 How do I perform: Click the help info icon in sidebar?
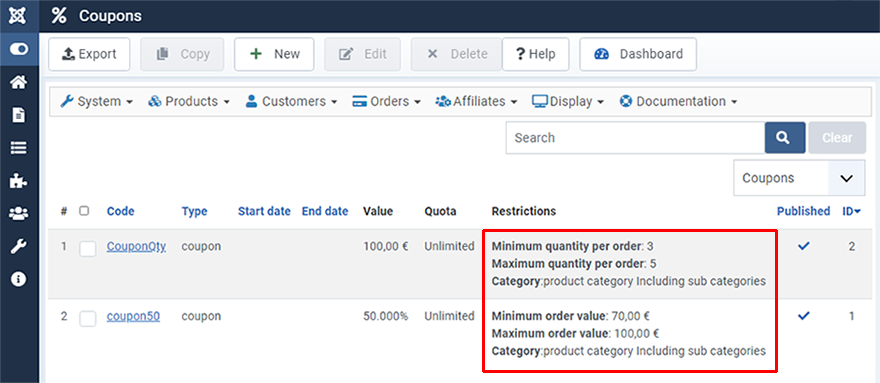tap(19, 279)
